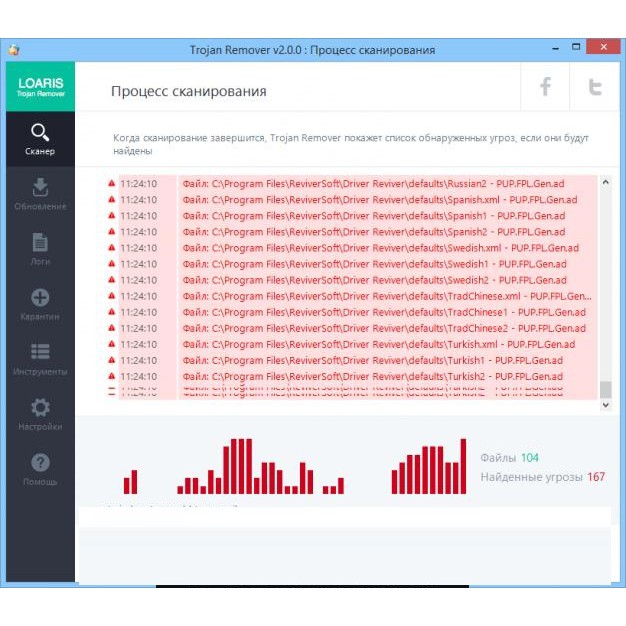This screenshot has width=626, height=626.
Task: Click the Facebook share icon
Action: (x=546, y=88)
